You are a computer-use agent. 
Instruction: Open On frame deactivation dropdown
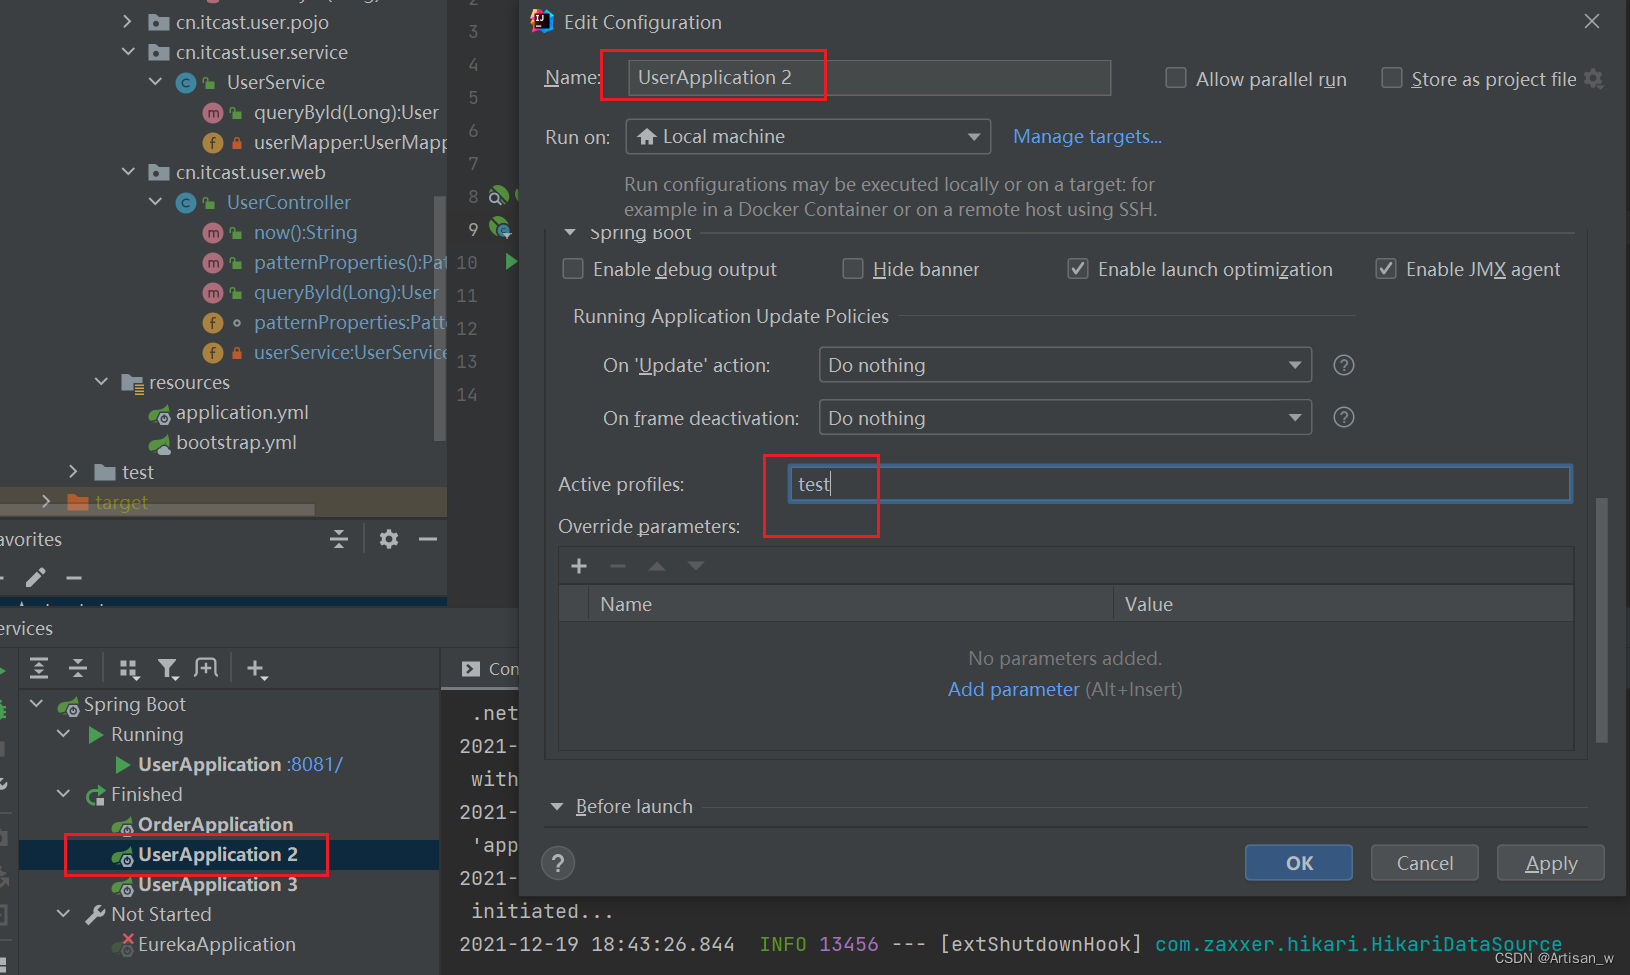tap(1065, 417)
